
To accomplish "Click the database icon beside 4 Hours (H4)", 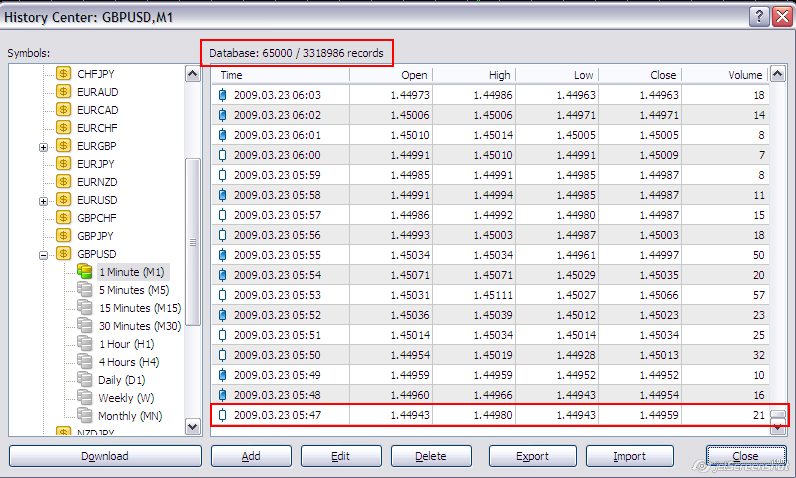I will 84,361.
